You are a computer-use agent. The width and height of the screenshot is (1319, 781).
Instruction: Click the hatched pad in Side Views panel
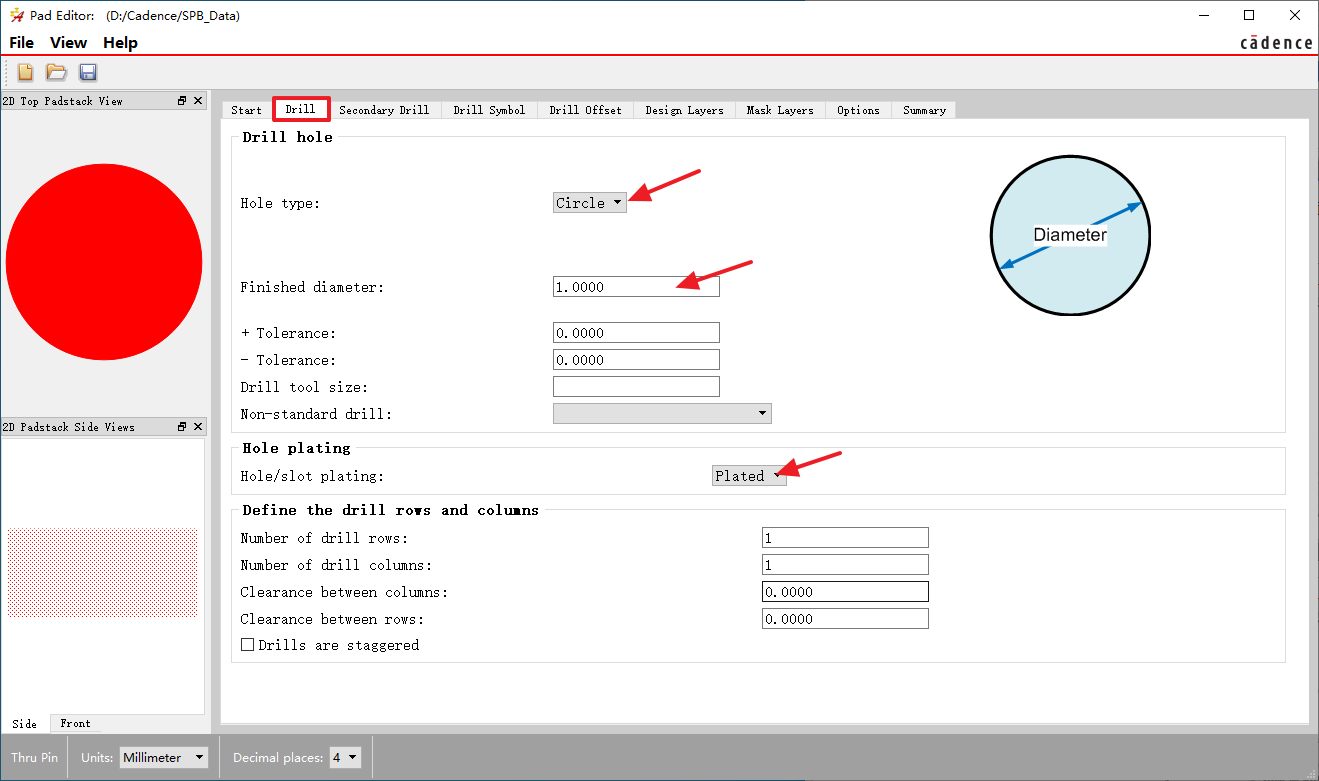pyautogui.click(x=103, y=573)
